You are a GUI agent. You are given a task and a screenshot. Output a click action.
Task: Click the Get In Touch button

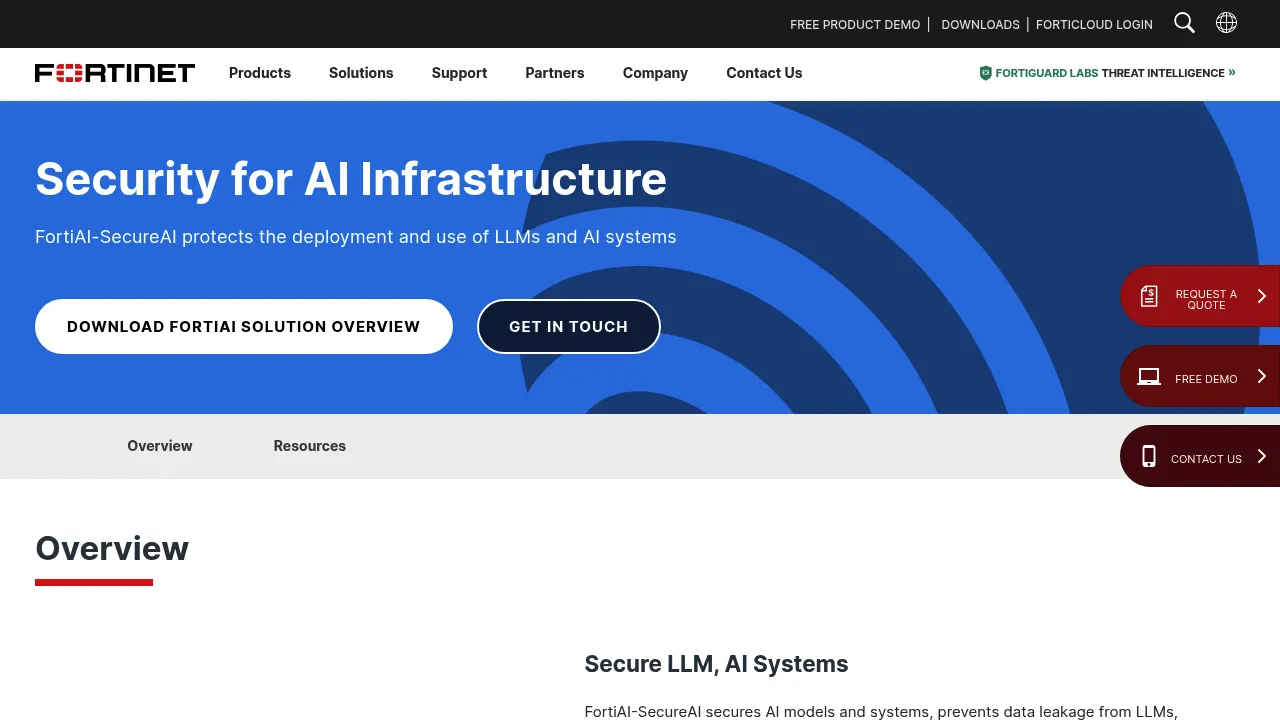click(x=569, y=326)
